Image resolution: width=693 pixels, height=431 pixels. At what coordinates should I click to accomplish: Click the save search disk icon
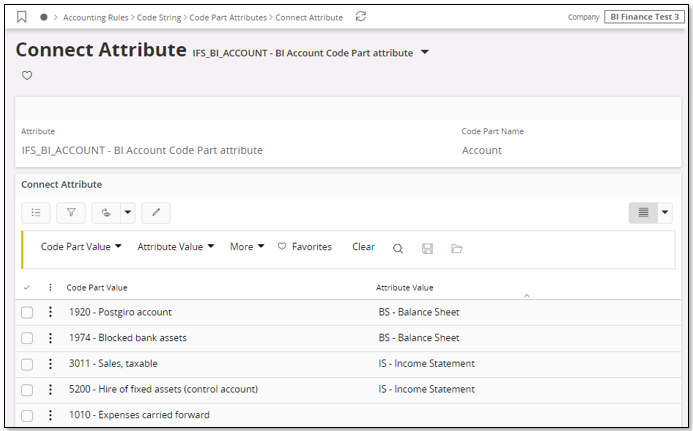click(x=427, y=248)
